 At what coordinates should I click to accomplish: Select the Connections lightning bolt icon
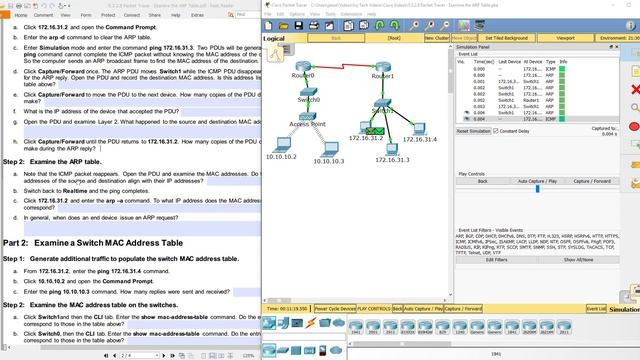[x=311, y=323]
